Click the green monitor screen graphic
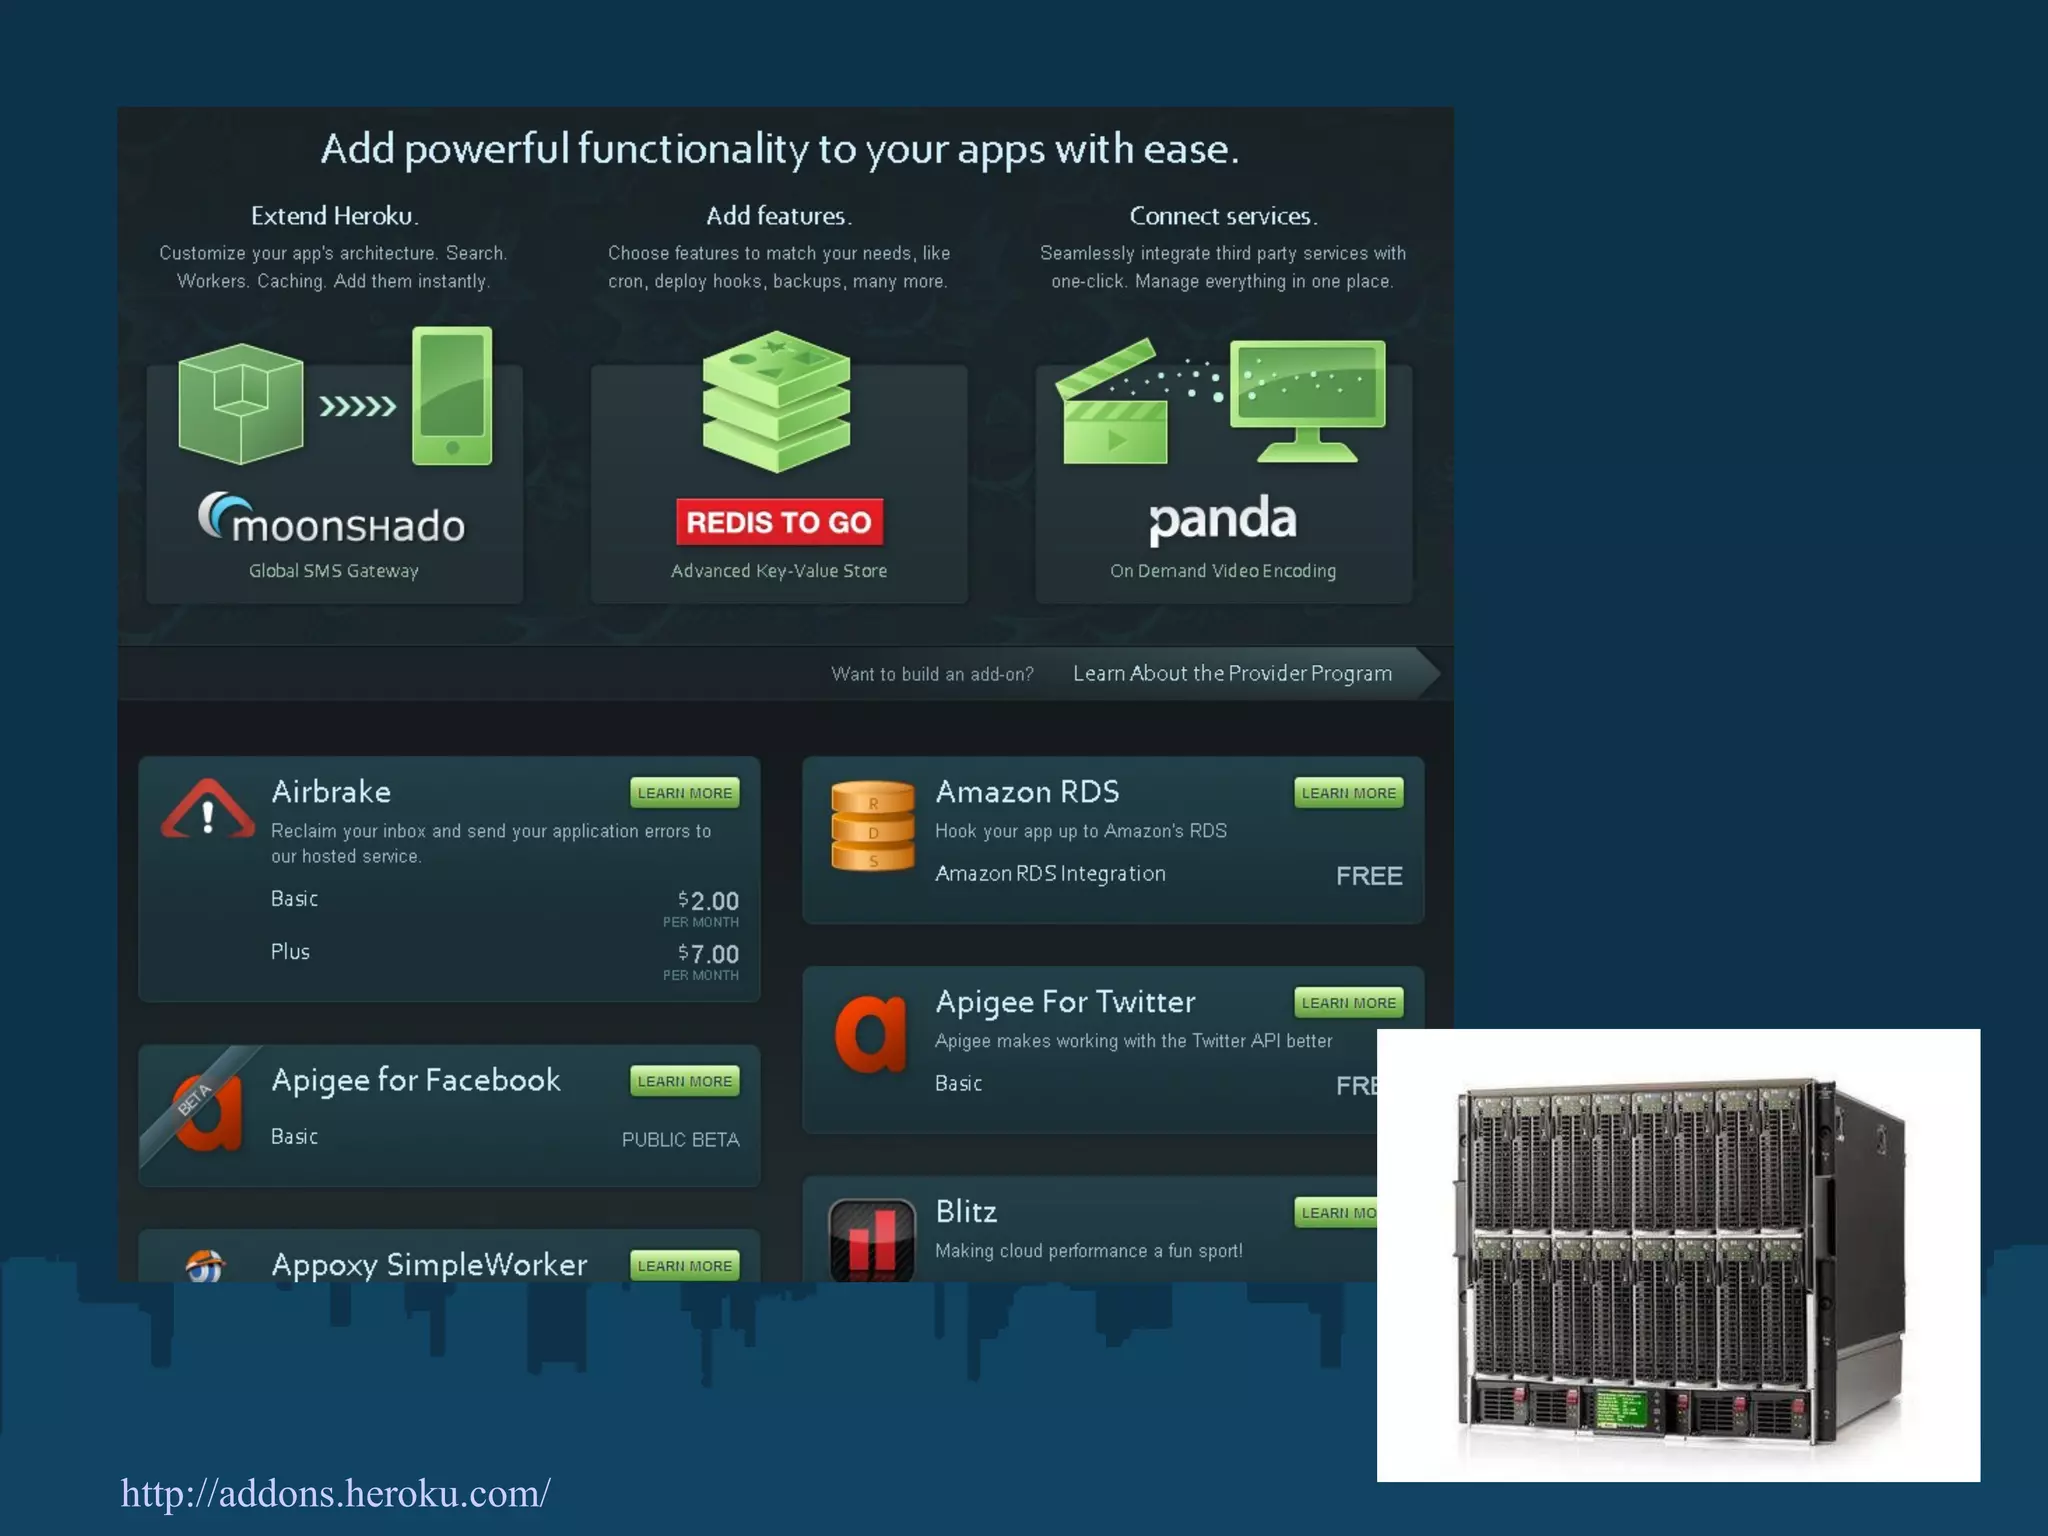2048x1536 pixels. tap(1307, 402)
